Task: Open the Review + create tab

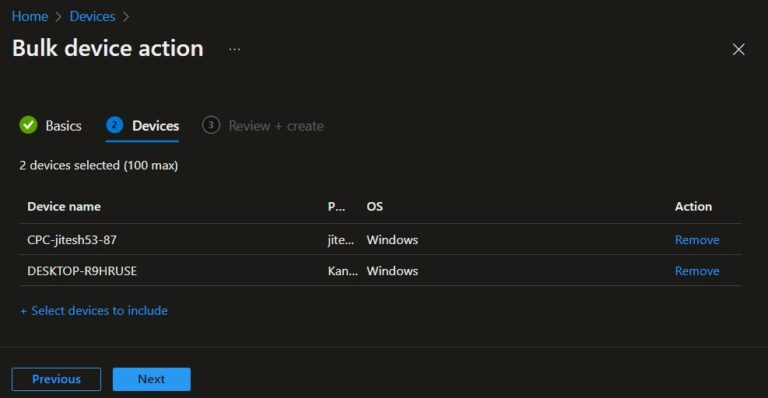Action: (263, 126)
